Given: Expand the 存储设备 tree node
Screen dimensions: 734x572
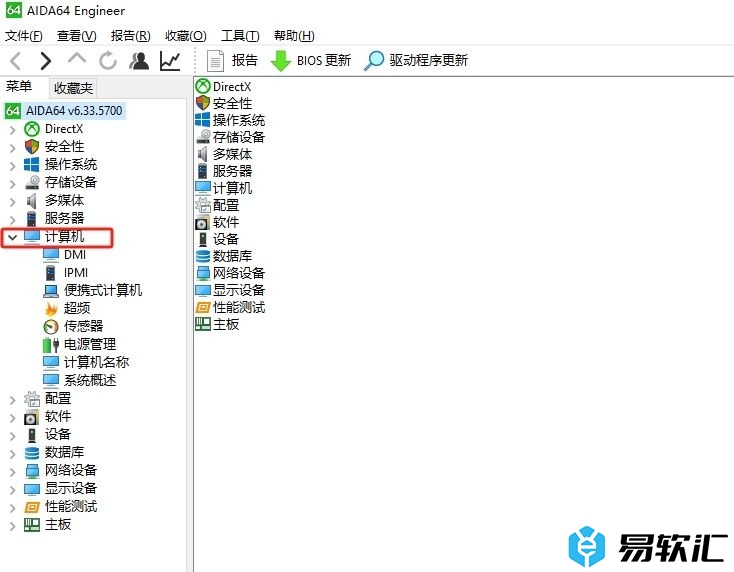Looking at the screenshot, I should point(13,183).
